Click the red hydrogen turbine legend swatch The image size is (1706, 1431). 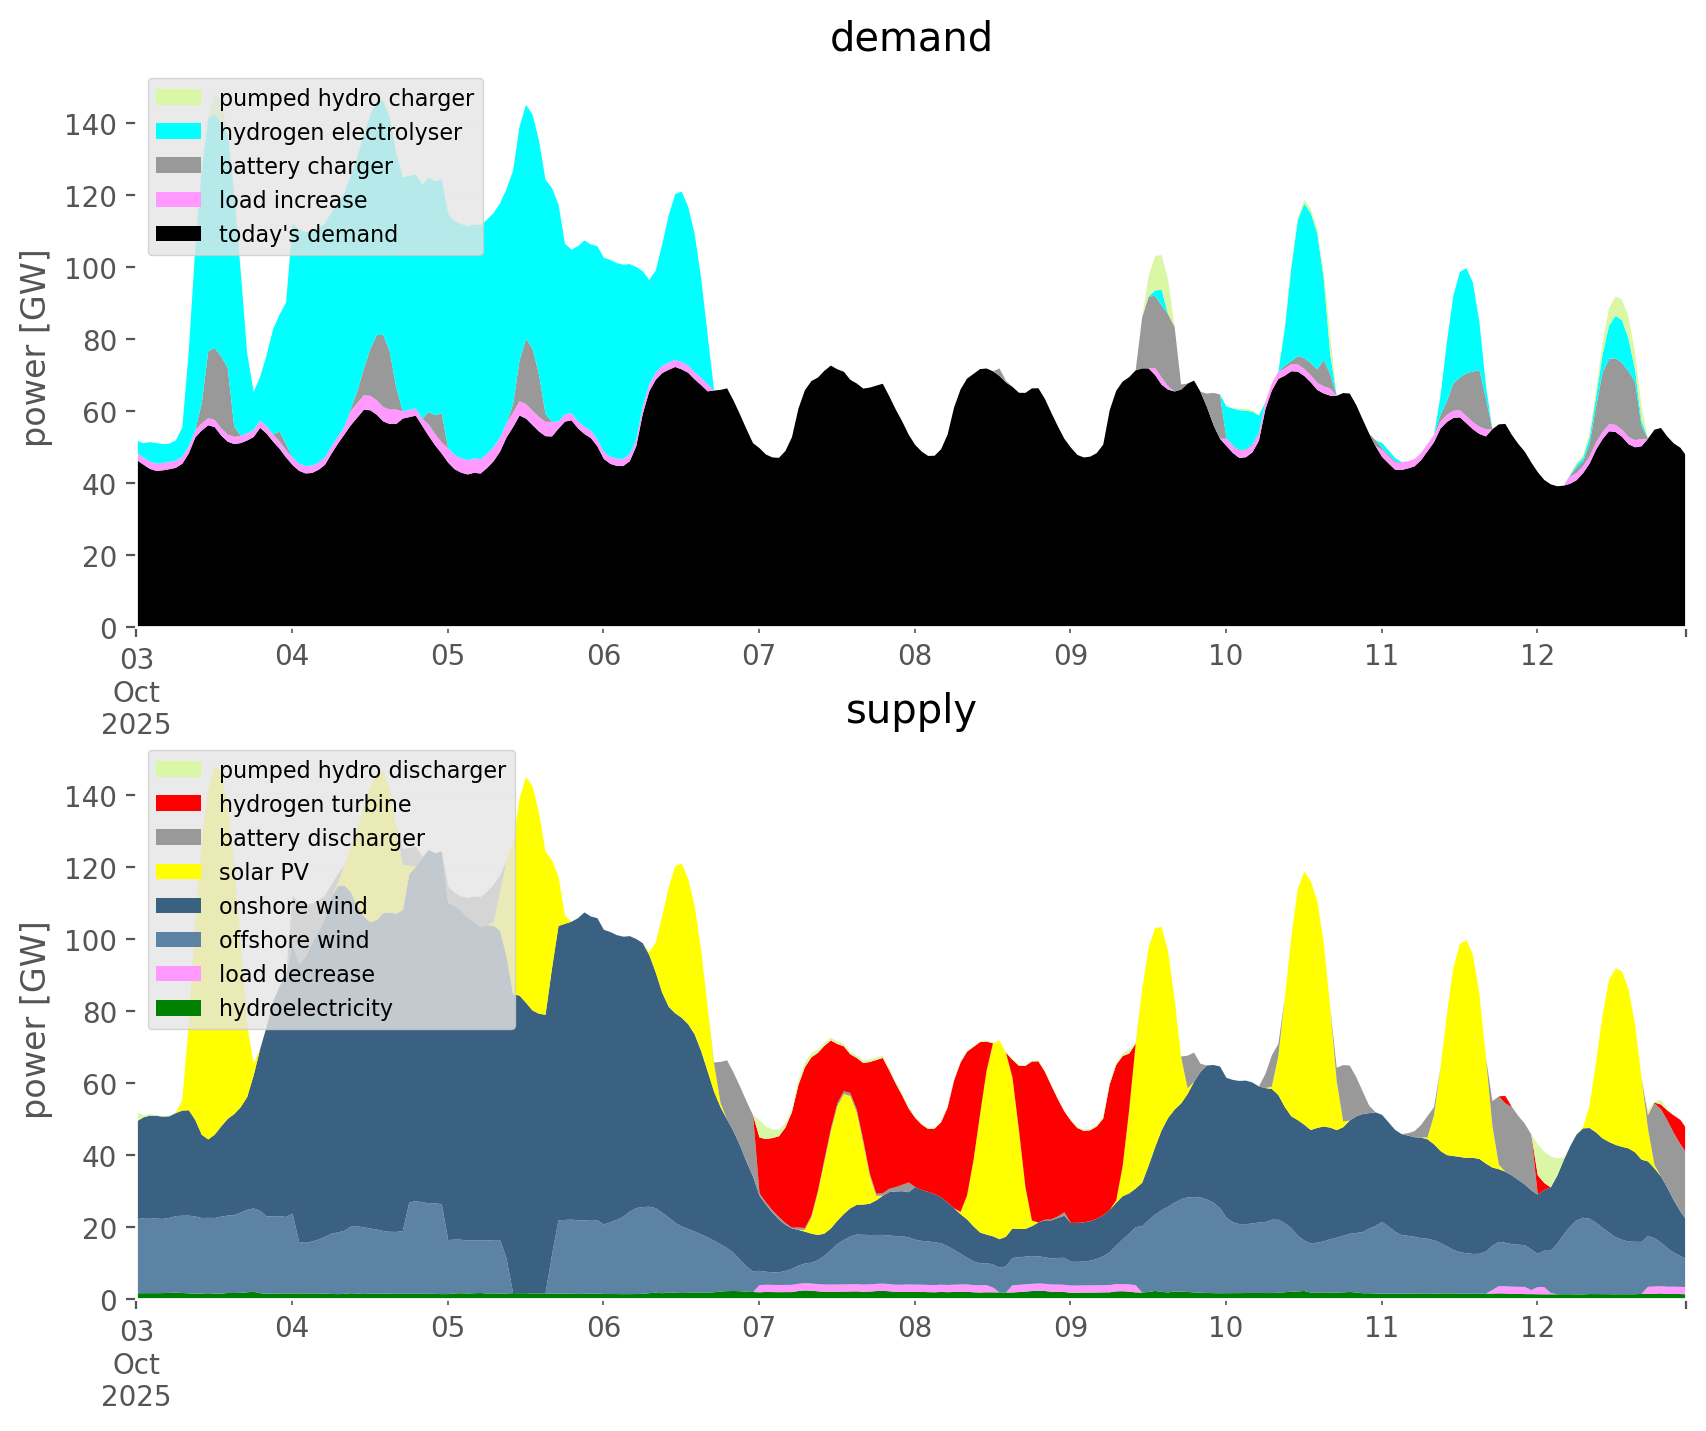point(180,804)
